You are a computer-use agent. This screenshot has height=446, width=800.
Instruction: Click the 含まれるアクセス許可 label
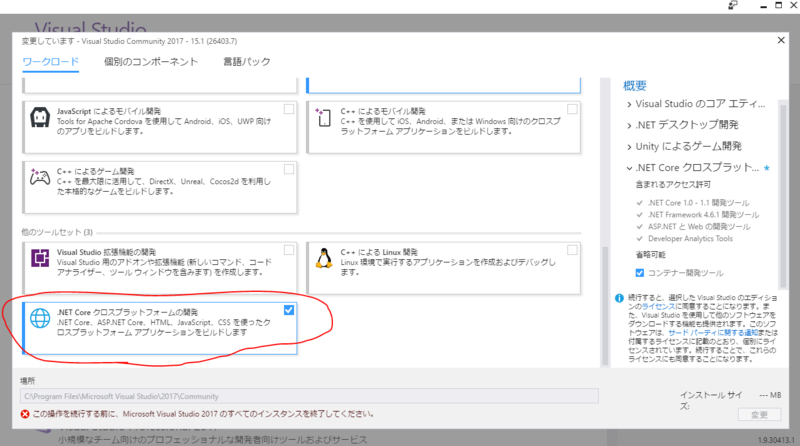[x=673, y=184]
